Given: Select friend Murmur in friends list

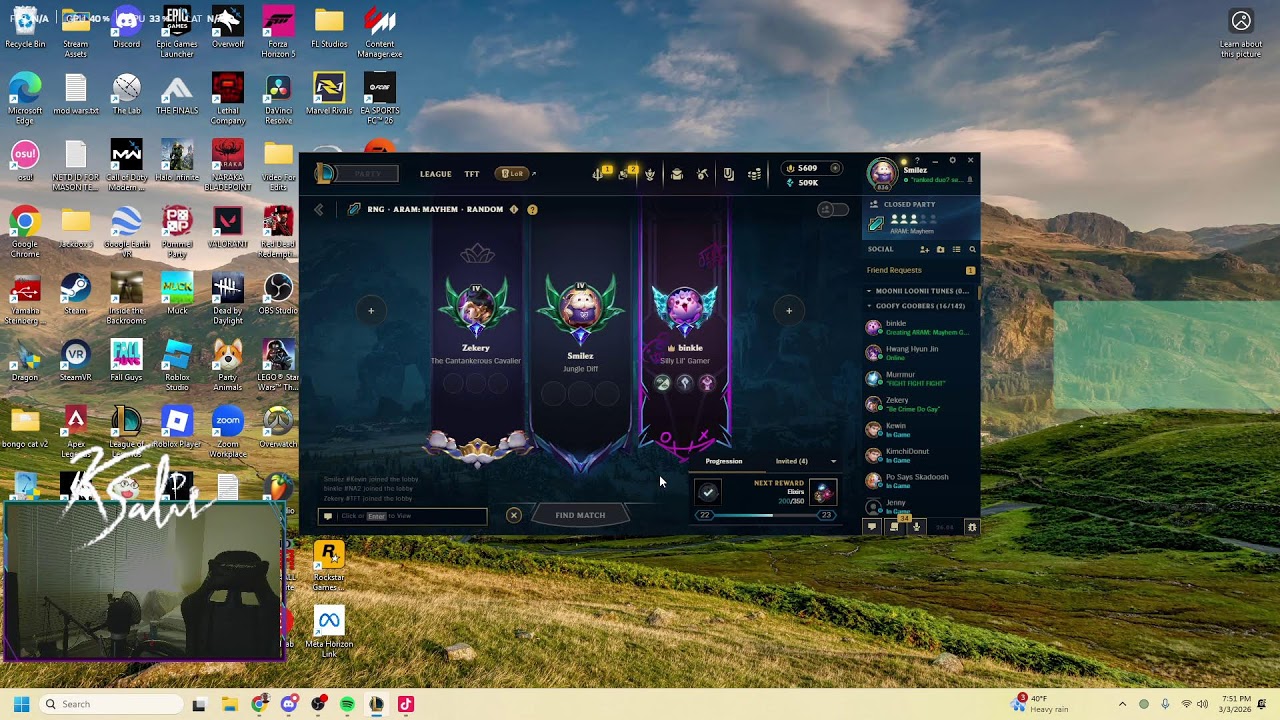Looking at the screenshot, I should tap(920, 379).
